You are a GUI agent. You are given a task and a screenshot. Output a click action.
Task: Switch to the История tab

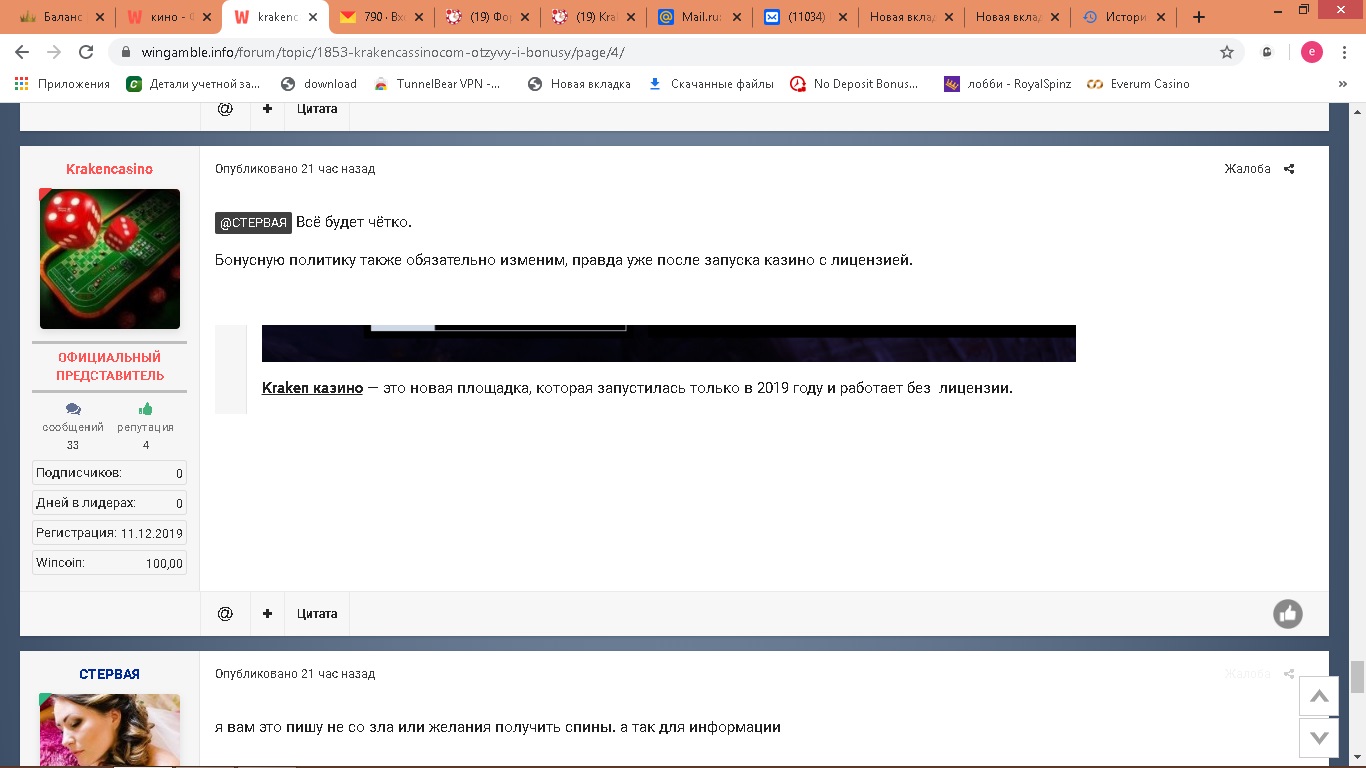pyautogui.click(x=1121, y=17)
